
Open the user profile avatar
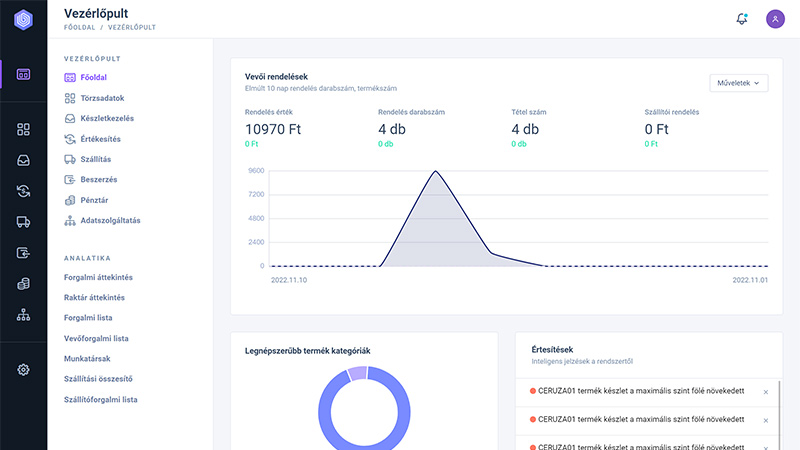pos(775,19)
